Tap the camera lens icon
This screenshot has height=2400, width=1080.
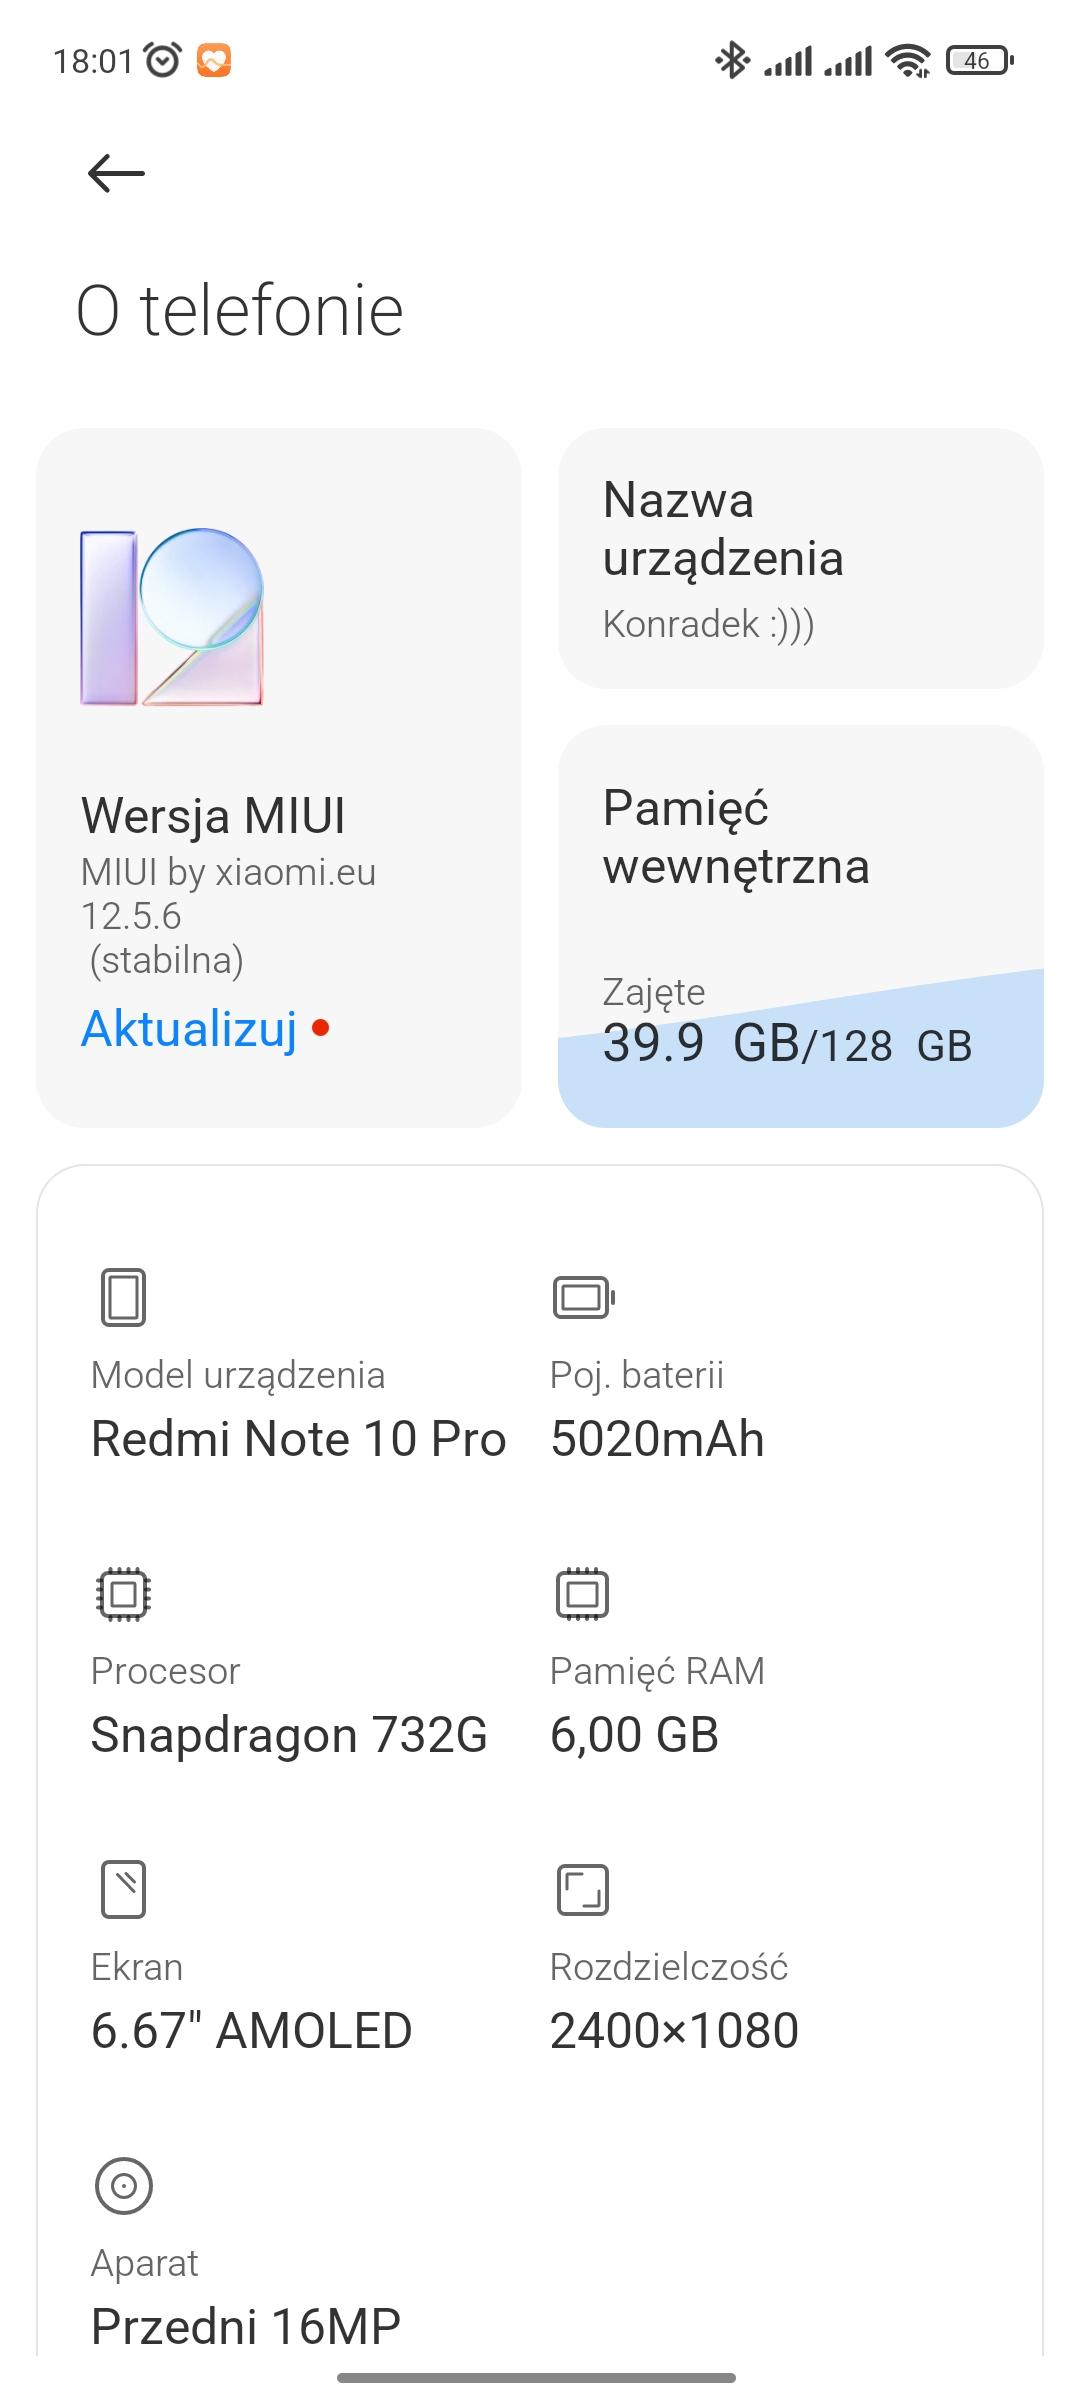pyautogui.click(x=123, y=2185)
